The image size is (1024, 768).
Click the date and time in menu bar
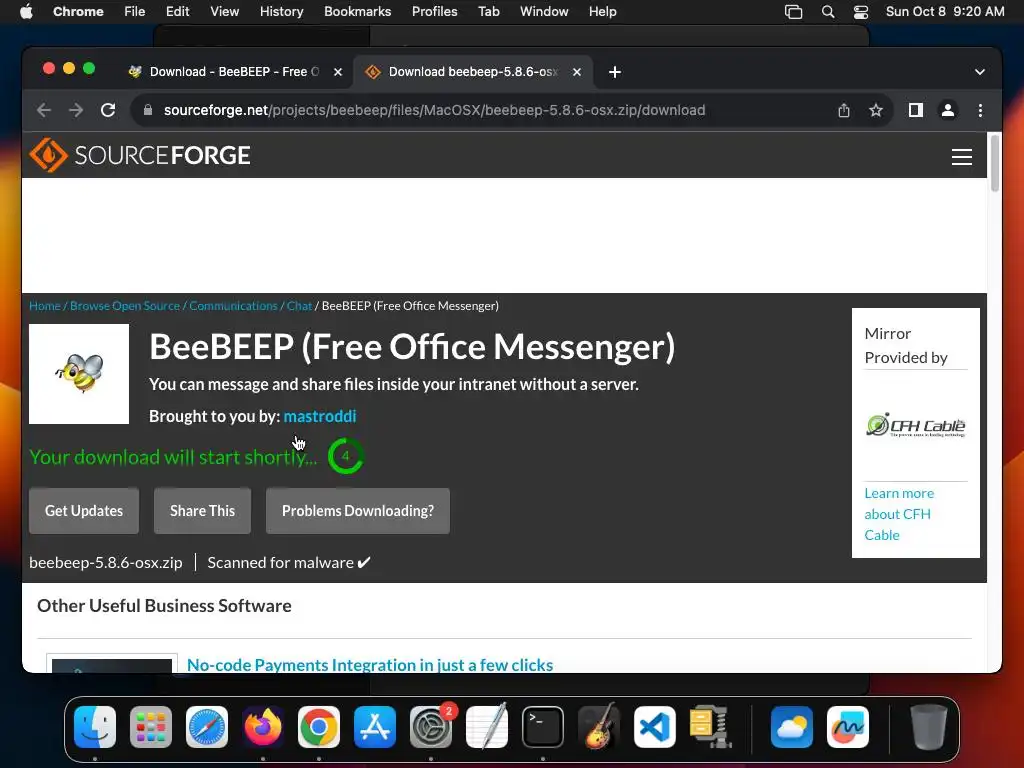coord(944,12)
